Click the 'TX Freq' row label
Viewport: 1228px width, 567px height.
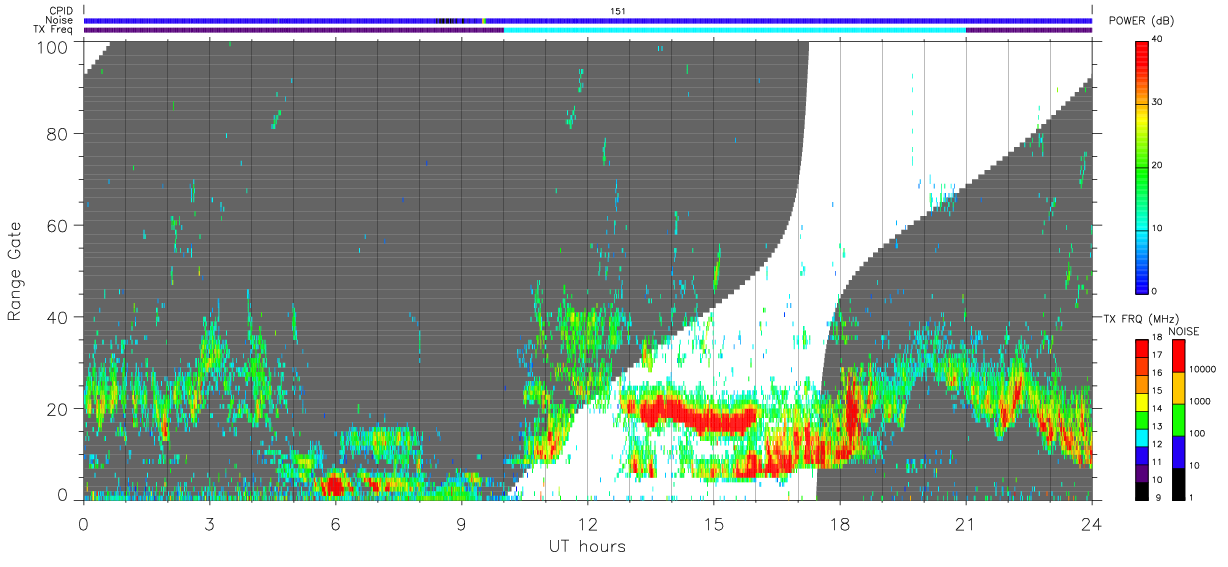(x=54, y=30)
